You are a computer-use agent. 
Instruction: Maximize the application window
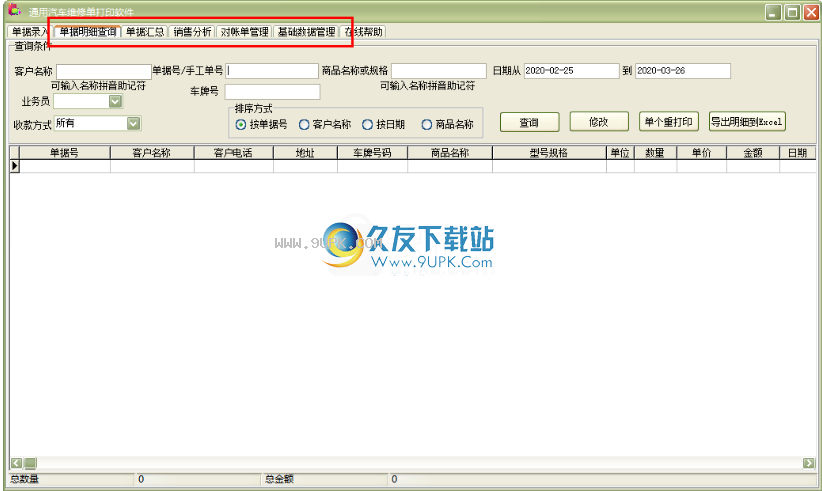pos(792,12)
